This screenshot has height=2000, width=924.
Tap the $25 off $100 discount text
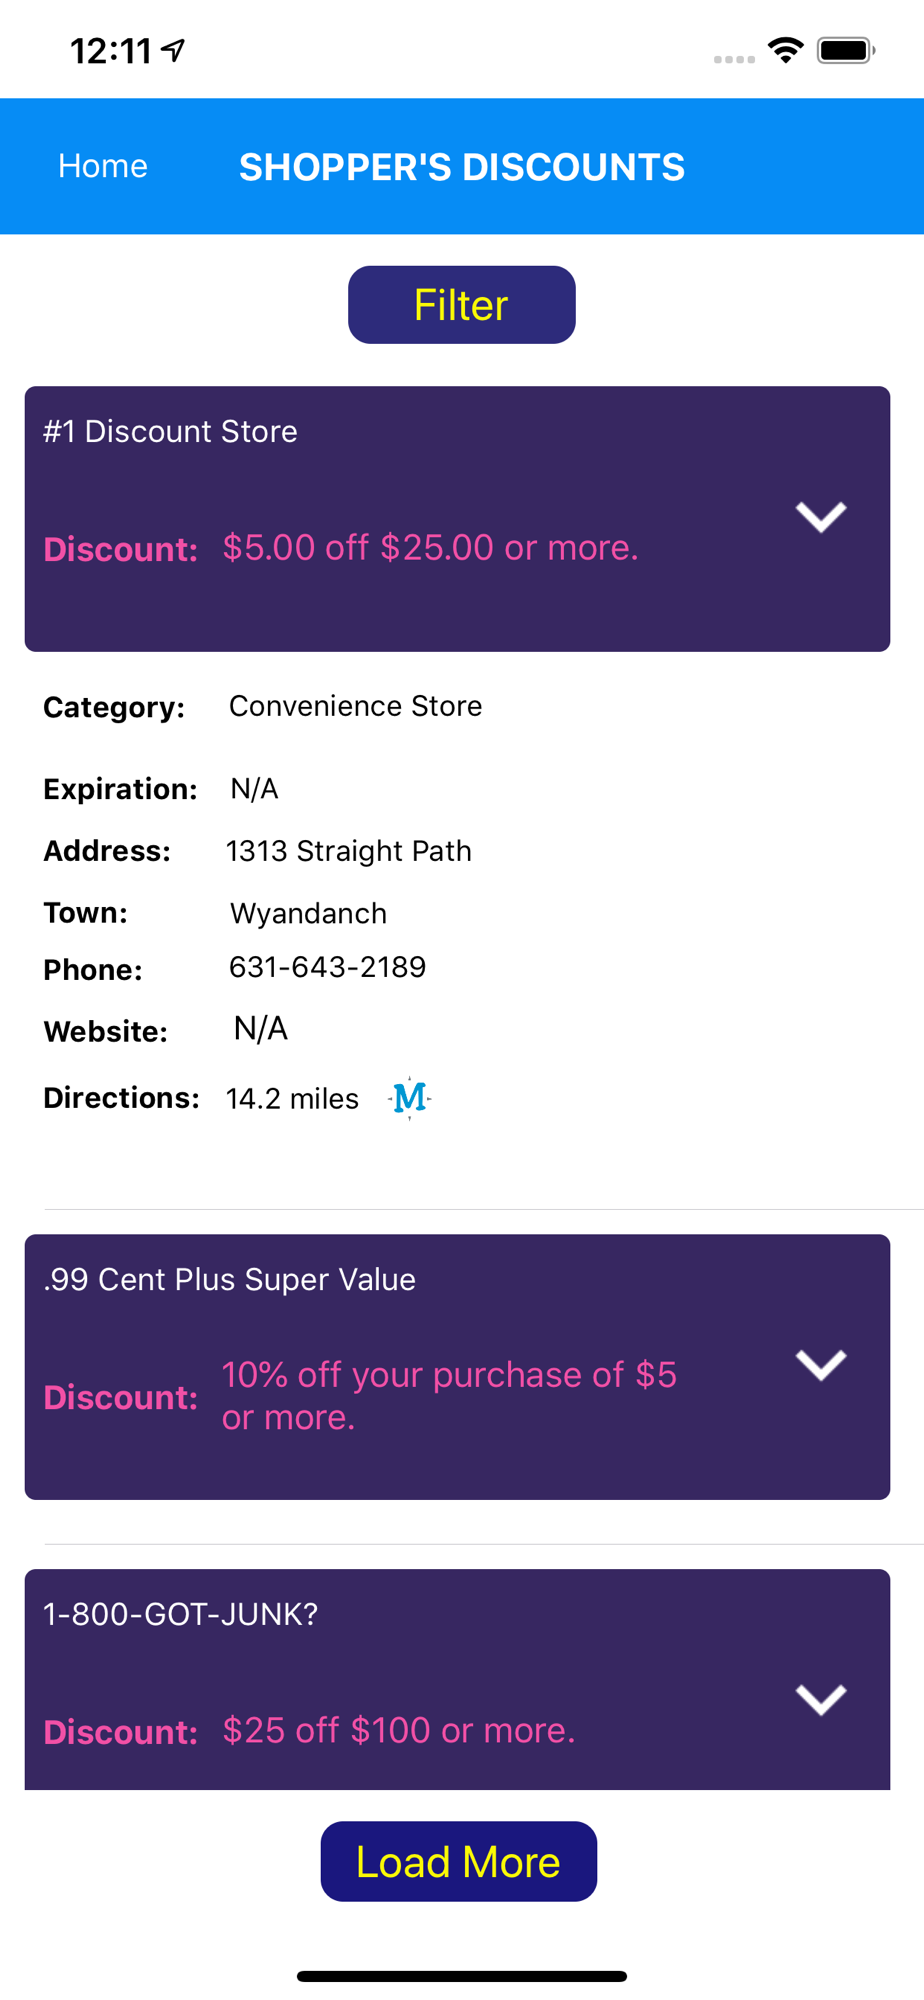(x=398, y=1730)
